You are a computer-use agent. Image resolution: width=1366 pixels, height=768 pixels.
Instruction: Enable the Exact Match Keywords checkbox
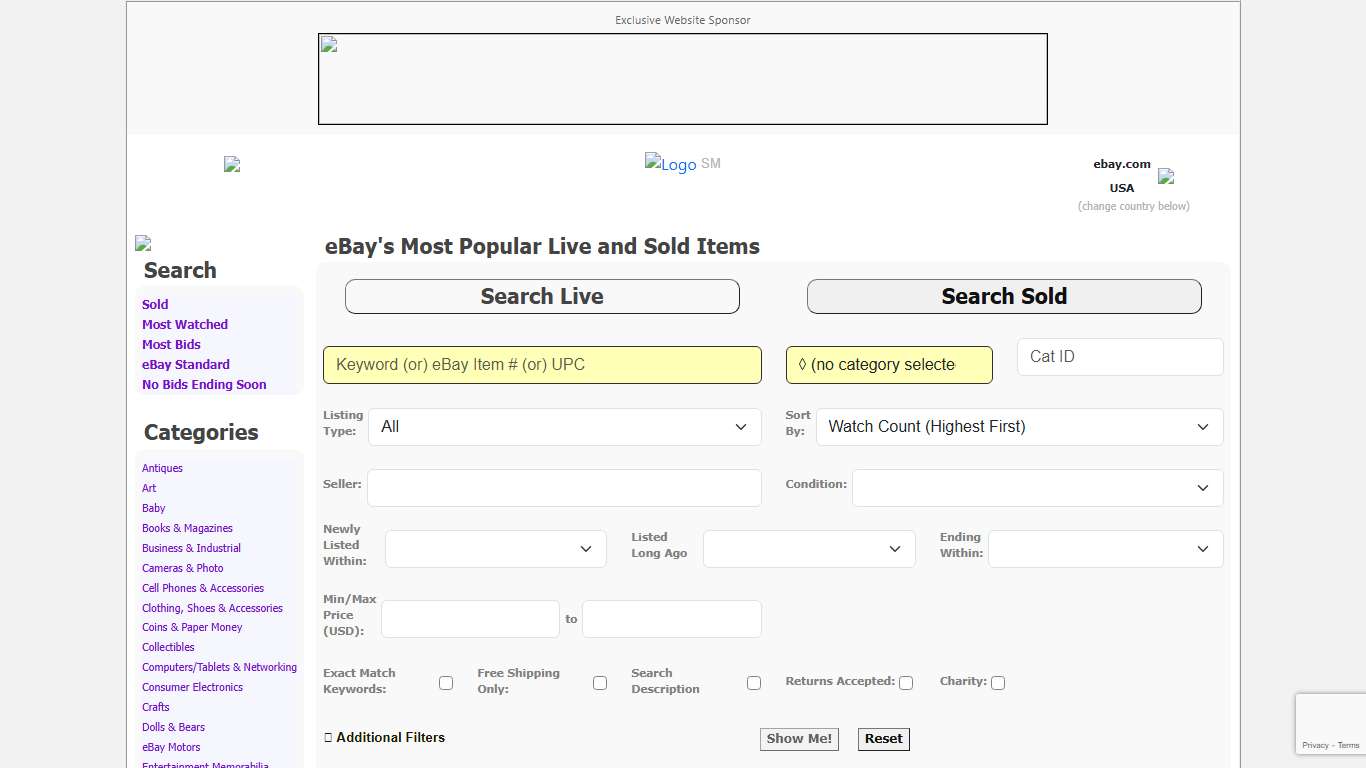click(x=446, y=682)
